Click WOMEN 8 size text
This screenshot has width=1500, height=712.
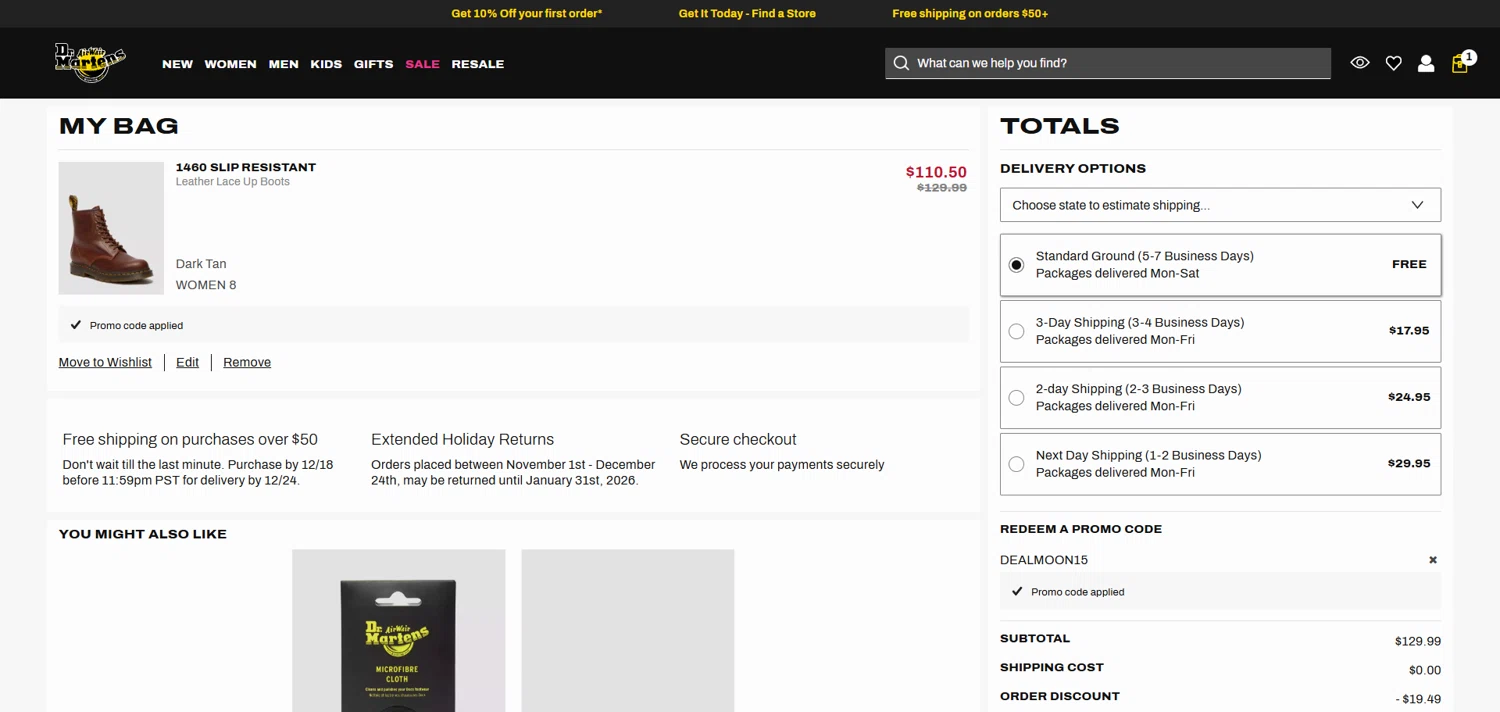pyautogui.click(x=206, y=285)
